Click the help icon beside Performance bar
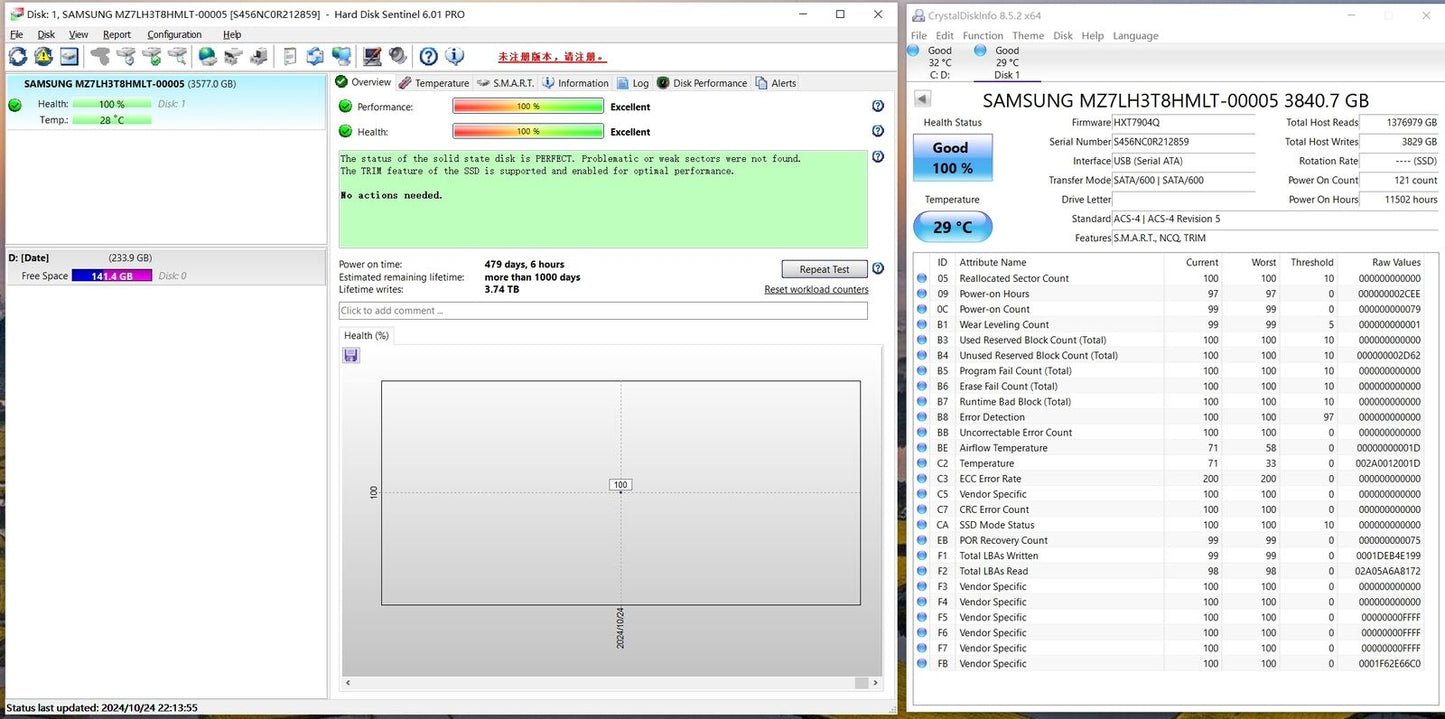The width and height of the screenshot is (1445, 719). click(x=878, y=106)
